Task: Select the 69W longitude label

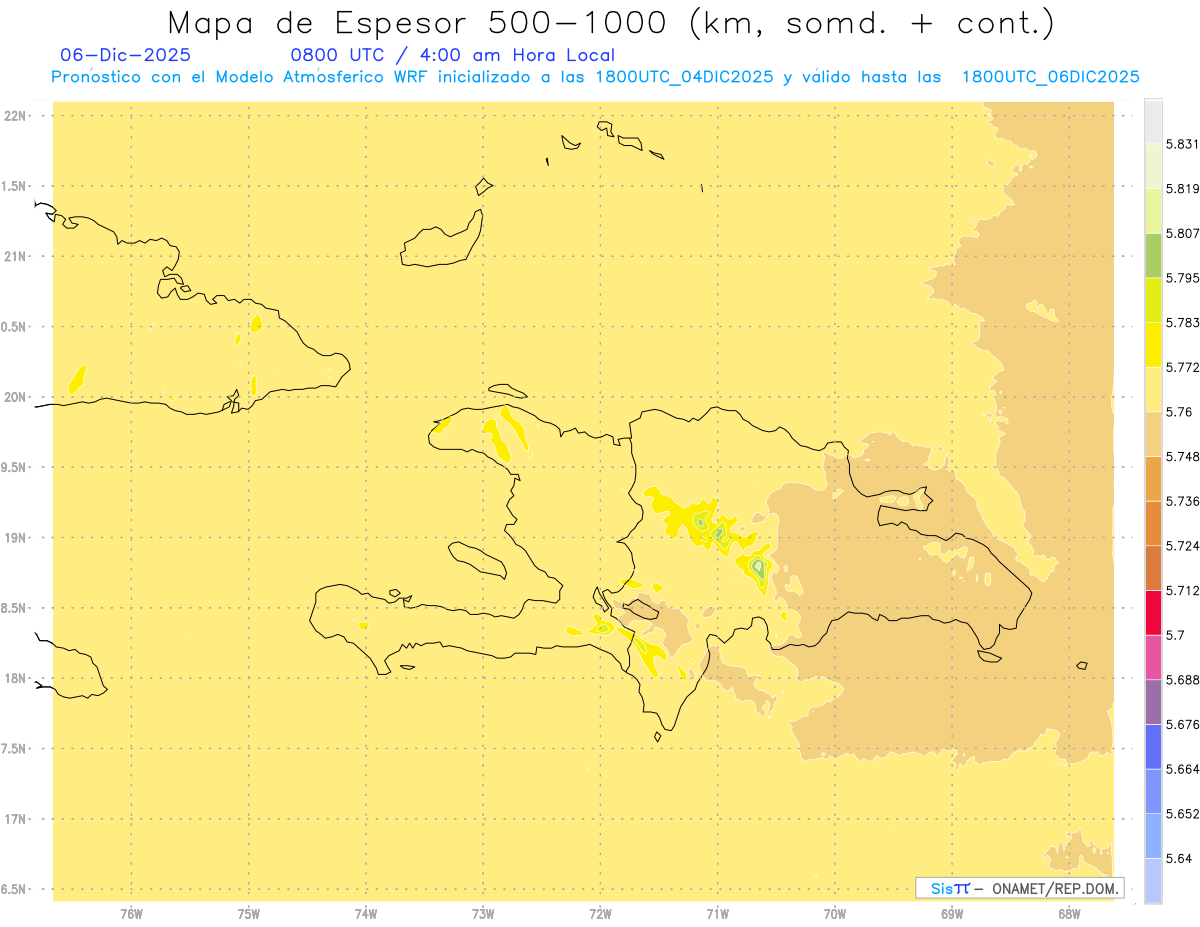Action: coord(952,914)
